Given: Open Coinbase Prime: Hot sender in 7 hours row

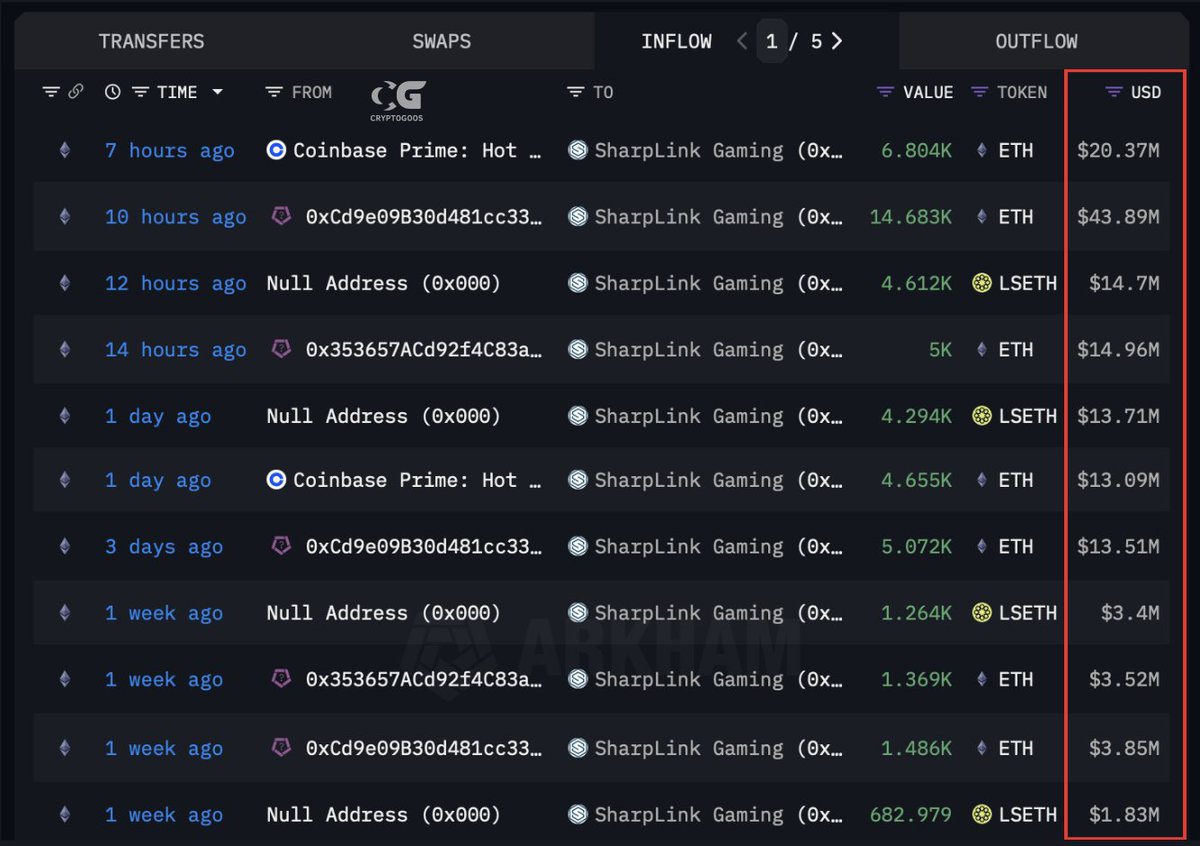Looking at the screenshot, I should click(418, 150).
